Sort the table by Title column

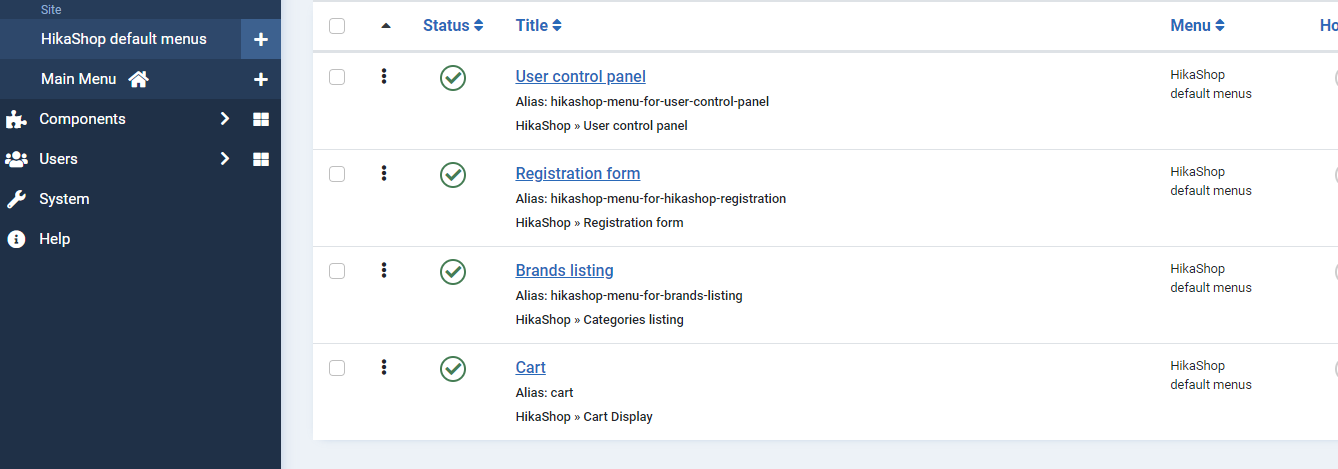538,26
